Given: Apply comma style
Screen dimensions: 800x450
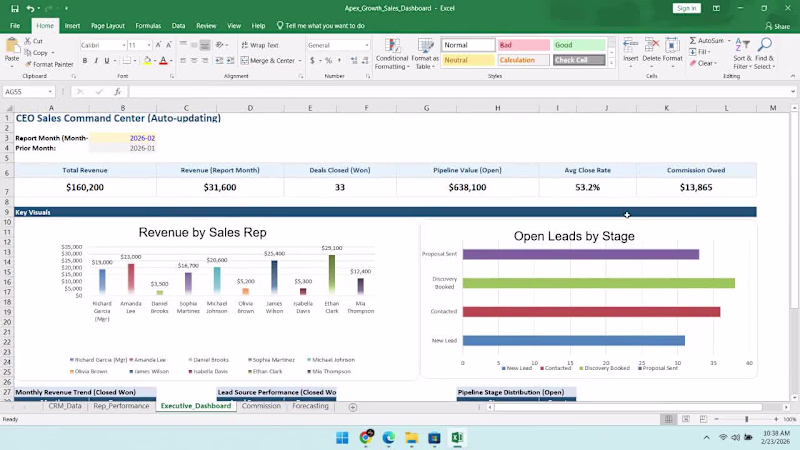Looking at the screenshot, I should (339, 61).
